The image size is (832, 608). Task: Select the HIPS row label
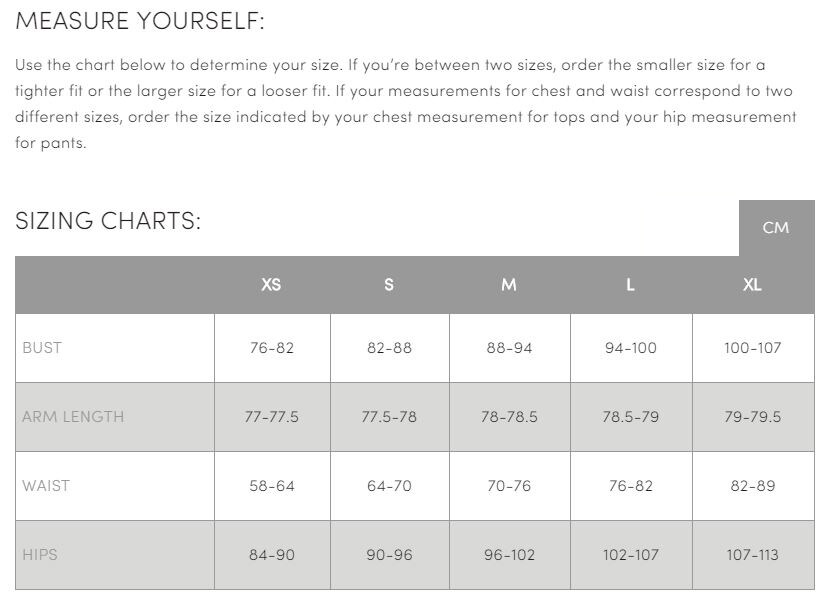40,555
